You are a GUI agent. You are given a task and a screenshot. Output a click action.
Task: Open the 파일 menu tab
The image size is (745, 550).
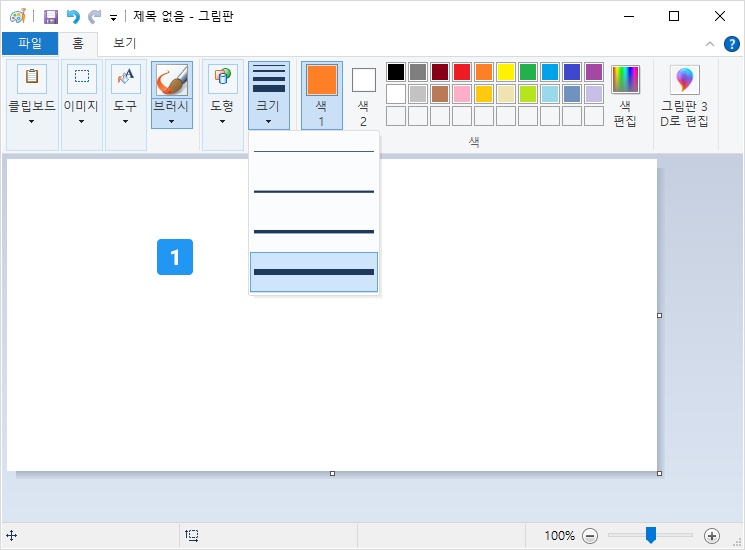click(30, 43)
